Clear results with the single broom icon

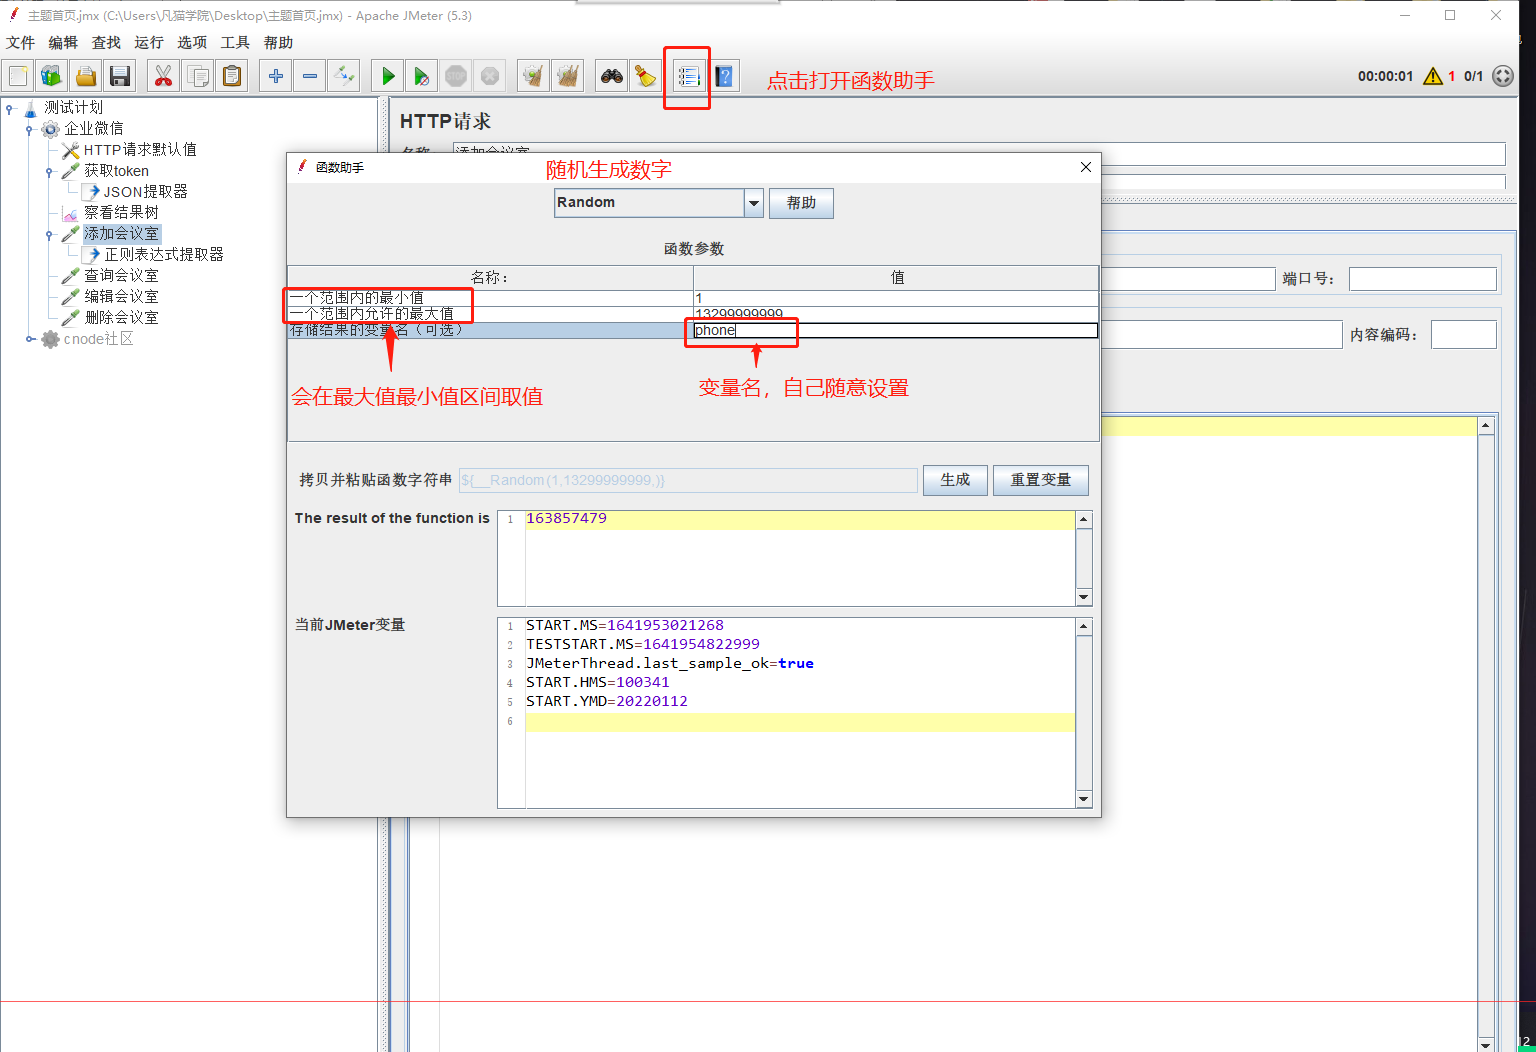coord(534,76)
